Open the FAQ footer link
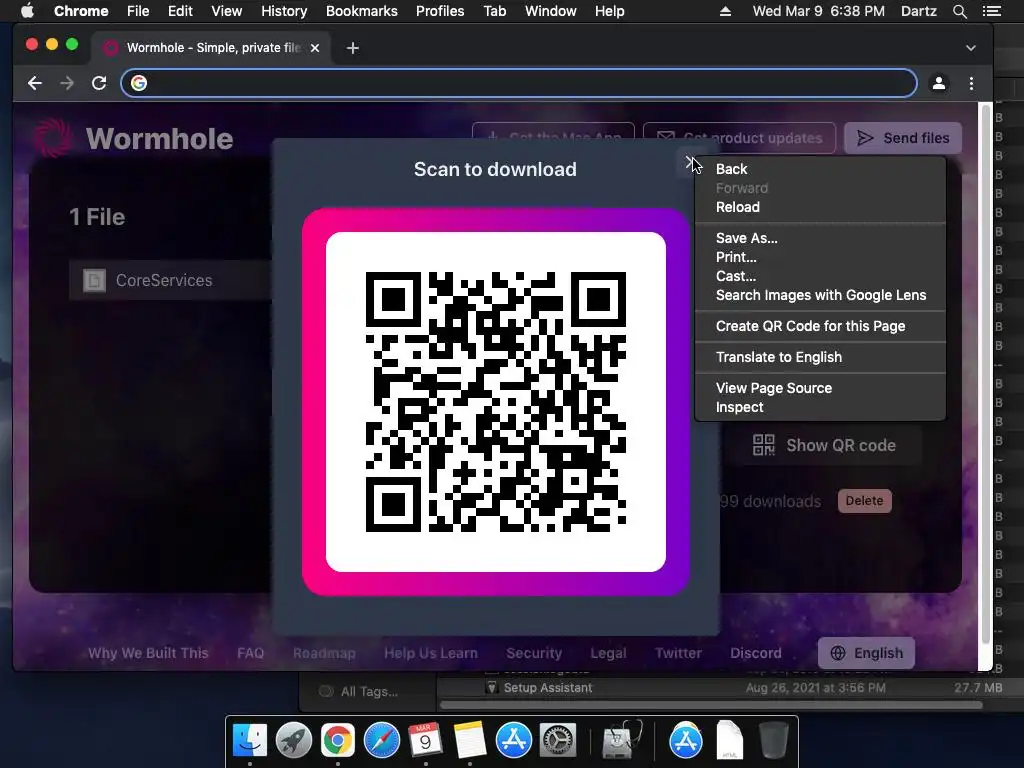Image resolution: width=1024 pixels, height=768 pixels. click(x=251, y=653)
